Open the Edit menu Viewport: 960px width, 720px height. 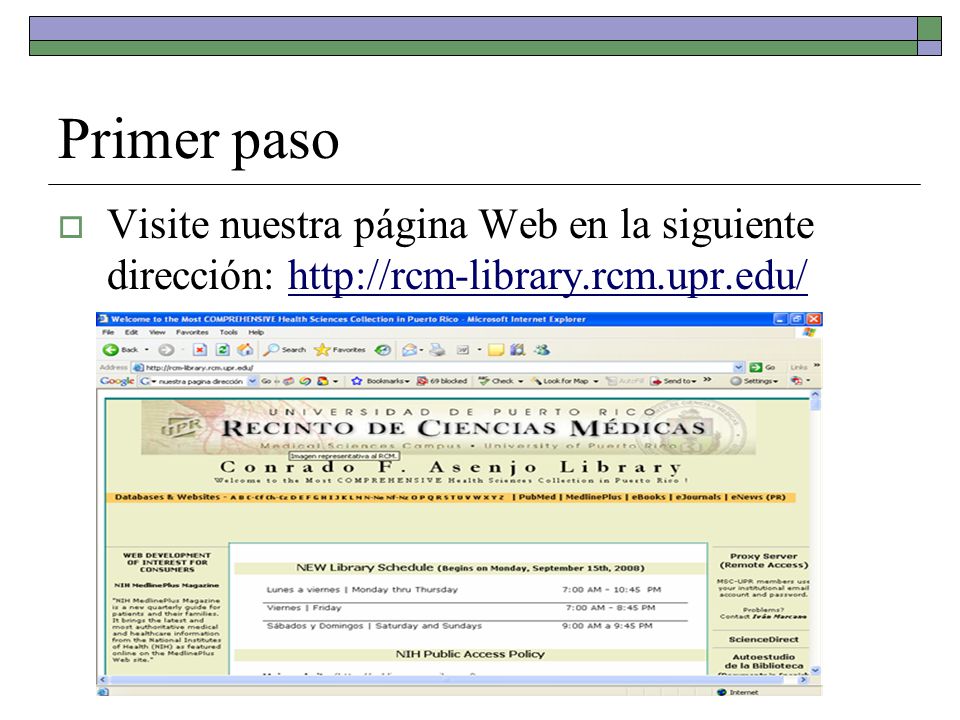(132, 332)
